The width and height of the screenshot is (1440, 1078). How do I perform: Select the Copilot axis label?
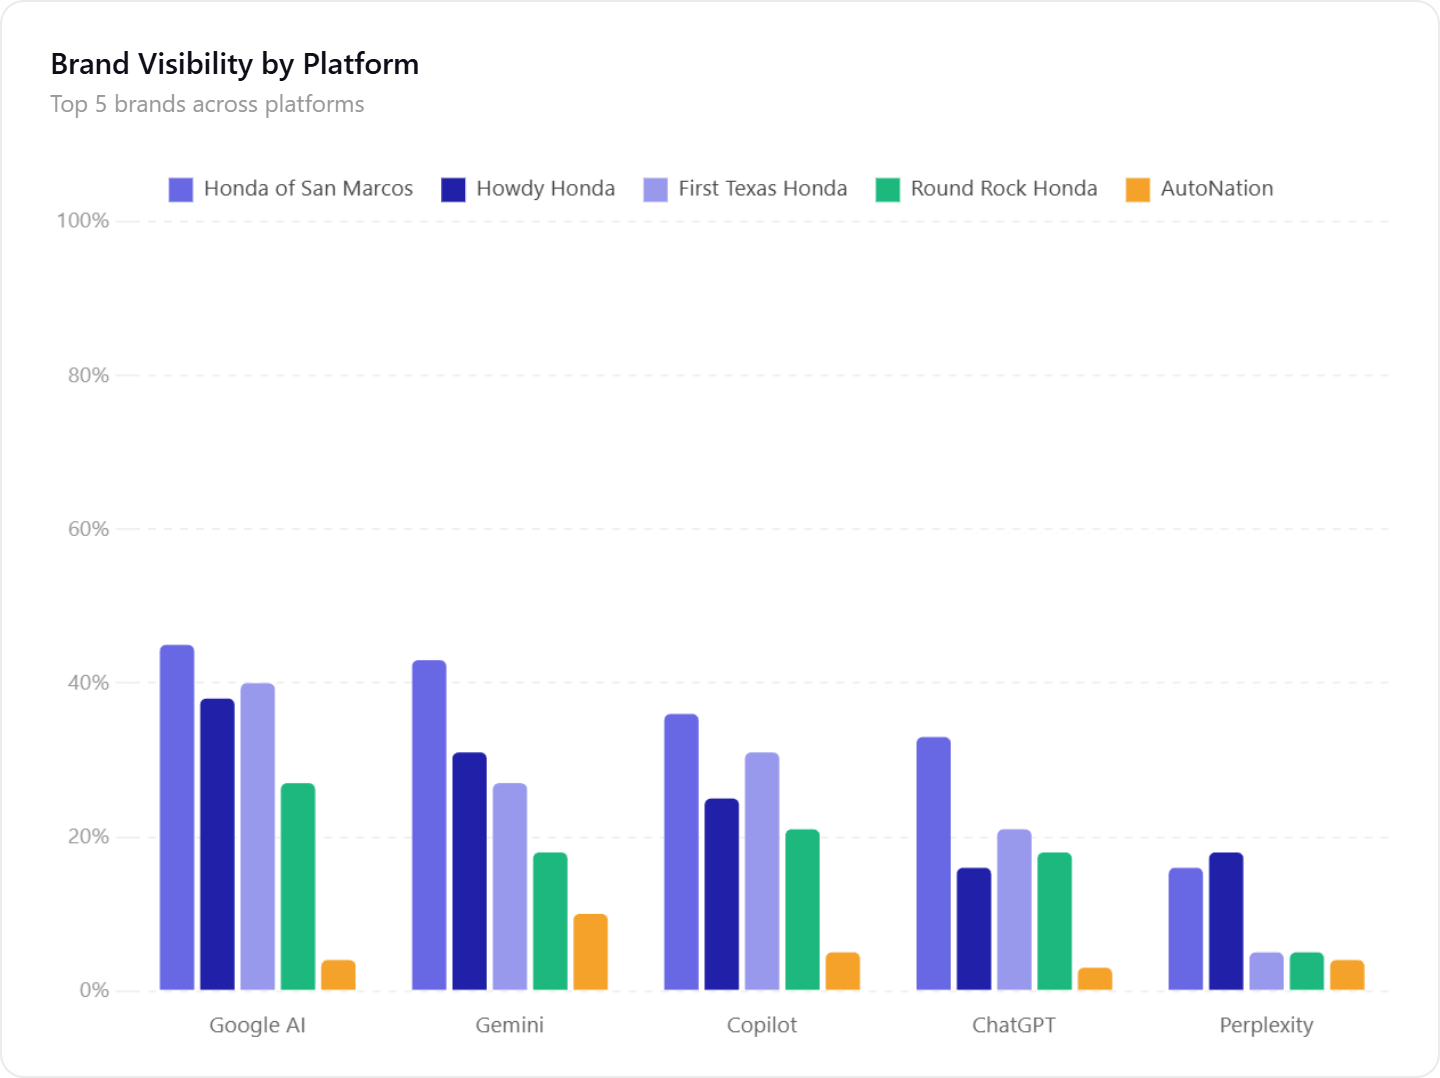click(x=762, y=1024)
